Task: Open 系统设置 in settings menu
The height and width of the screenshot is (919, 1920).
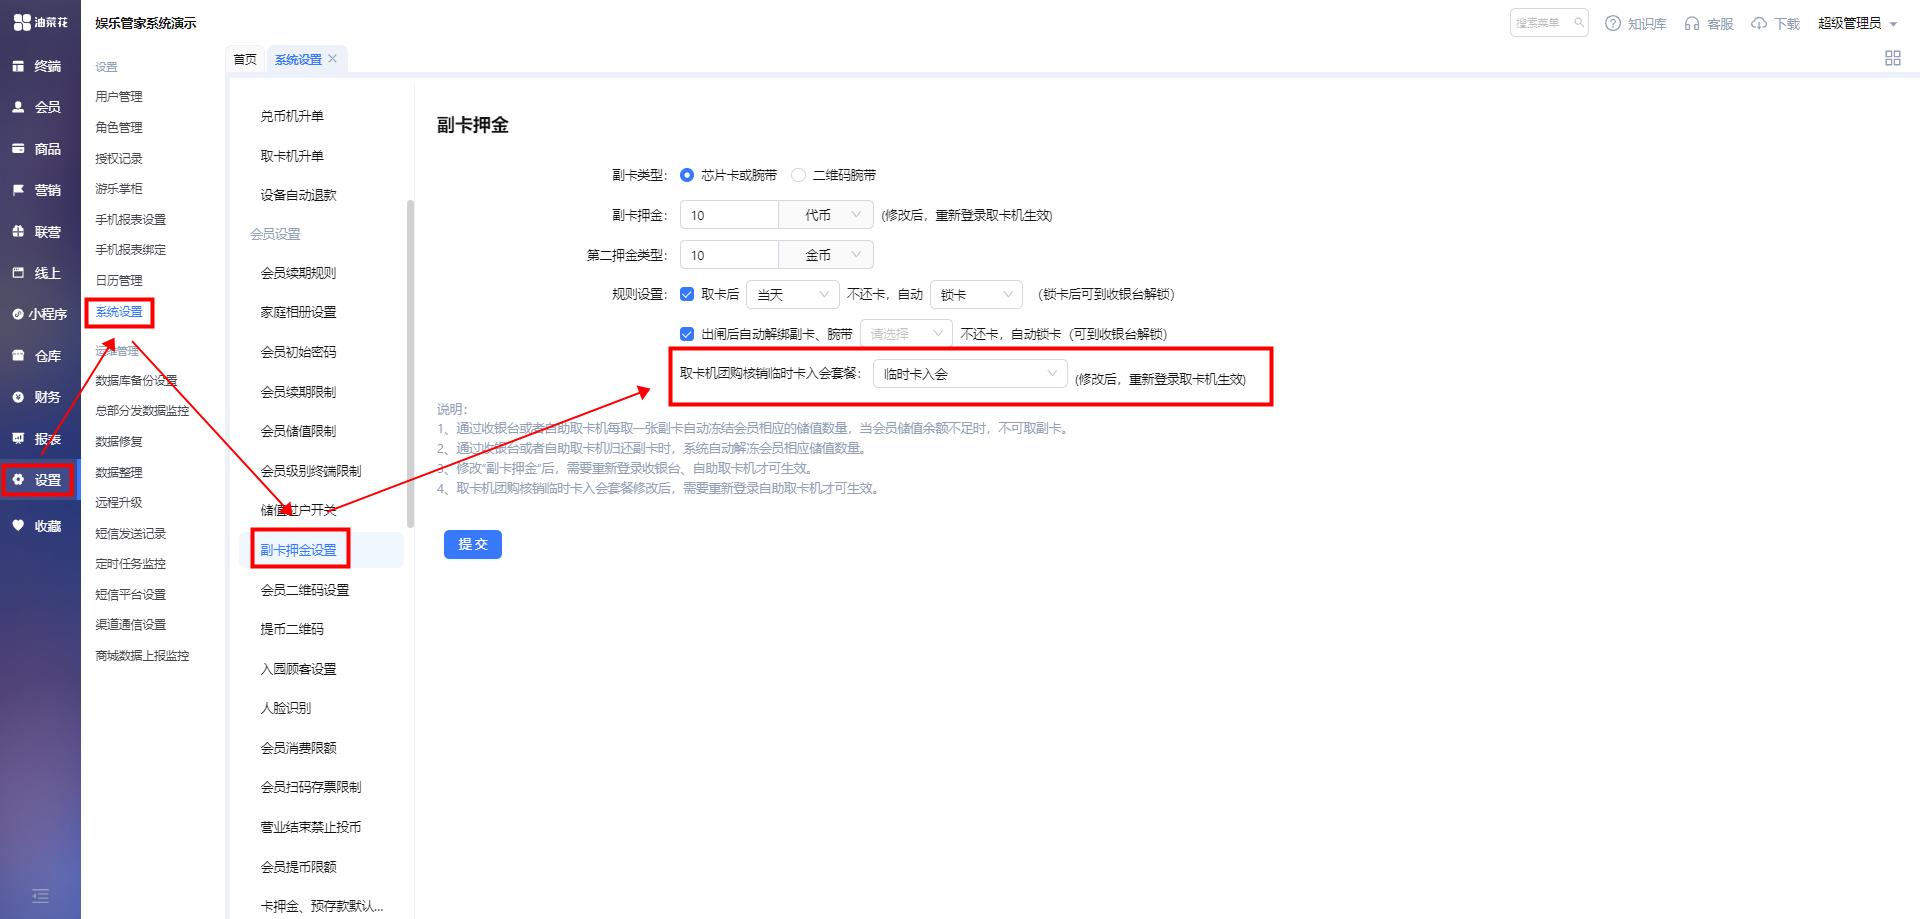Action: [119, 312]
